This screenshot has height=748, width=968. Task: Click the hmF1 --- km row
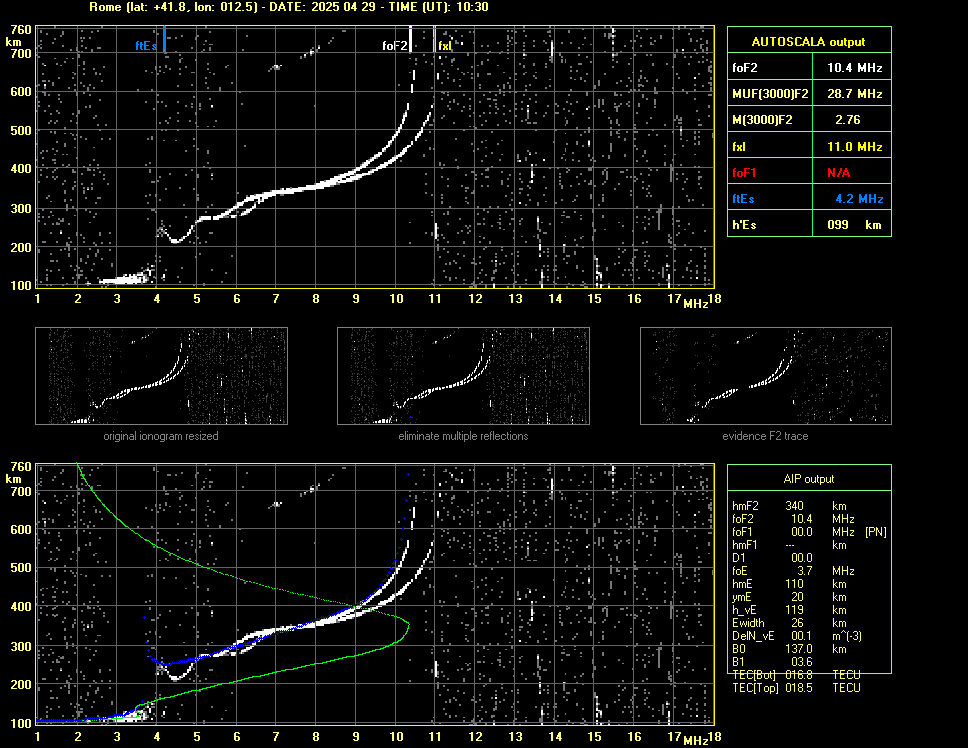tap(788, 545)
